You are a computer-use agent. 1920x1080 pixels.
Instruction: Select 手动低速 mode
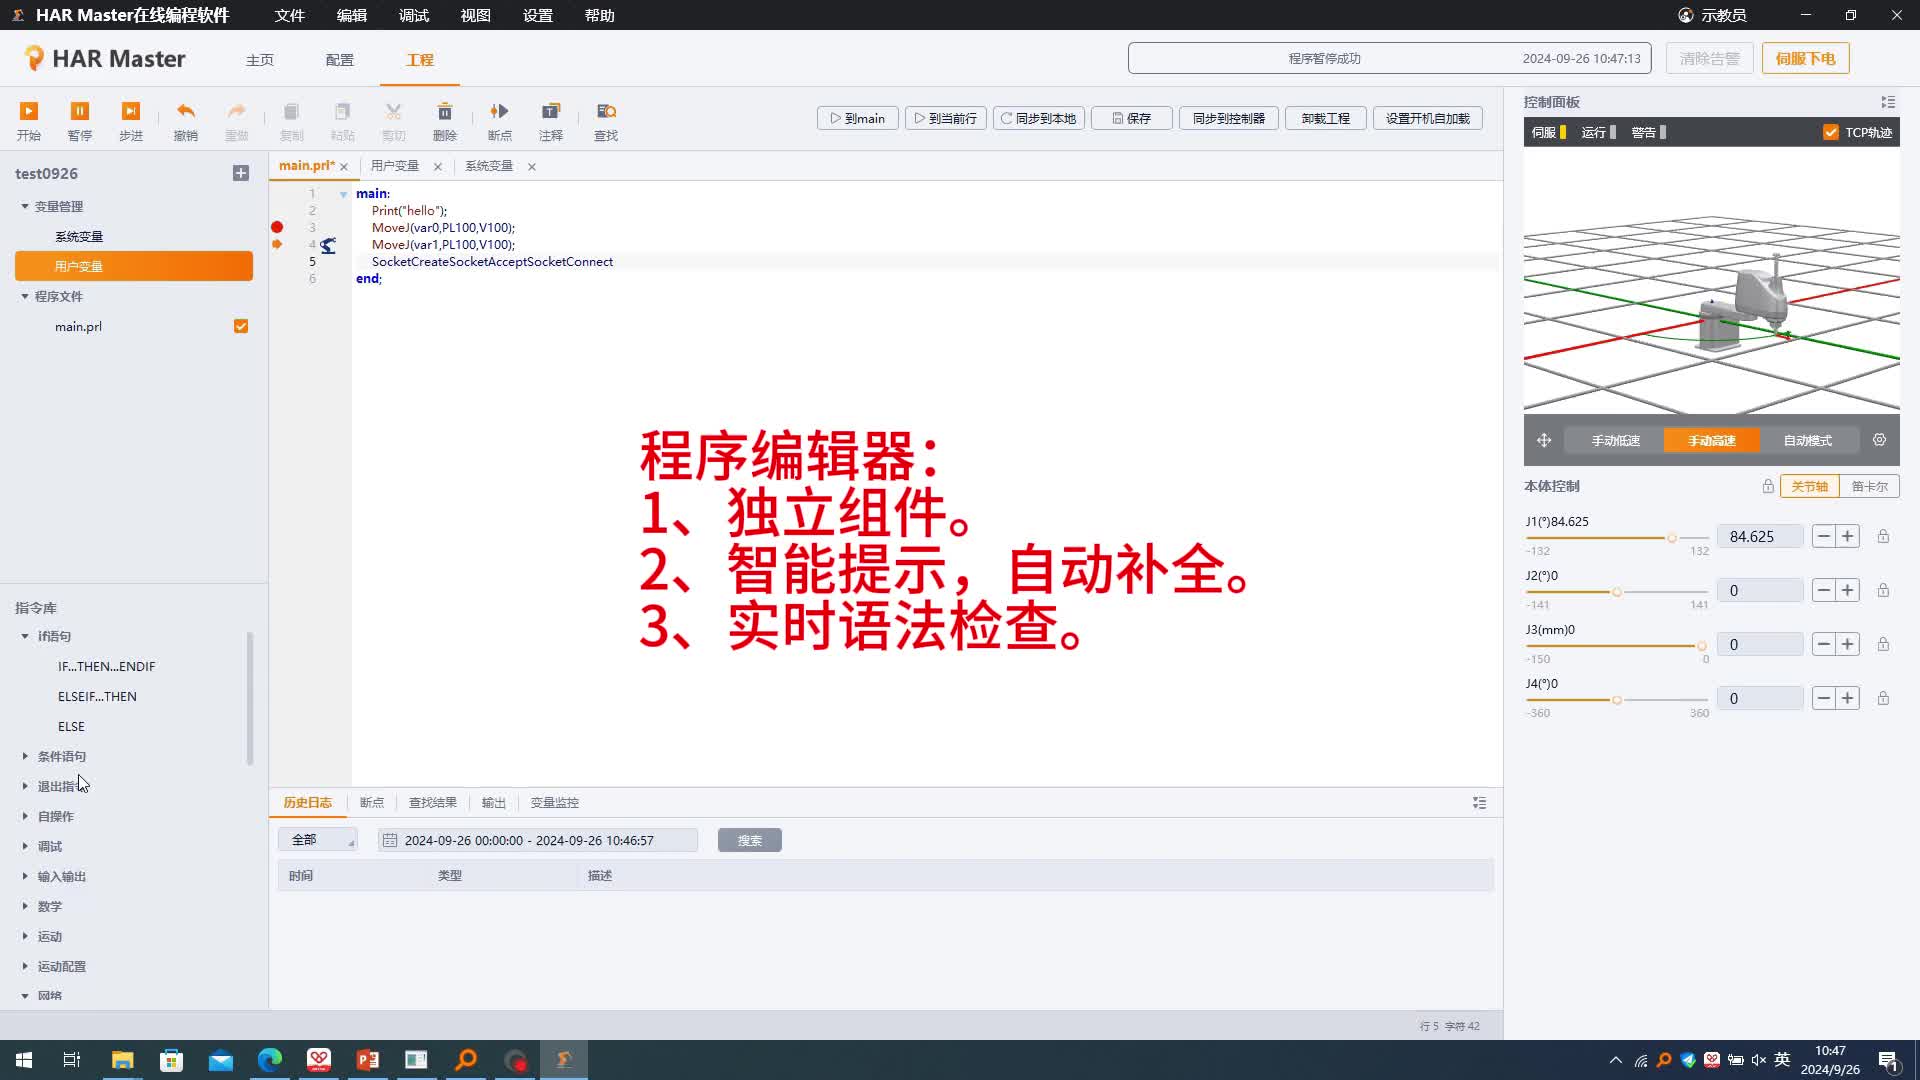1615,440
